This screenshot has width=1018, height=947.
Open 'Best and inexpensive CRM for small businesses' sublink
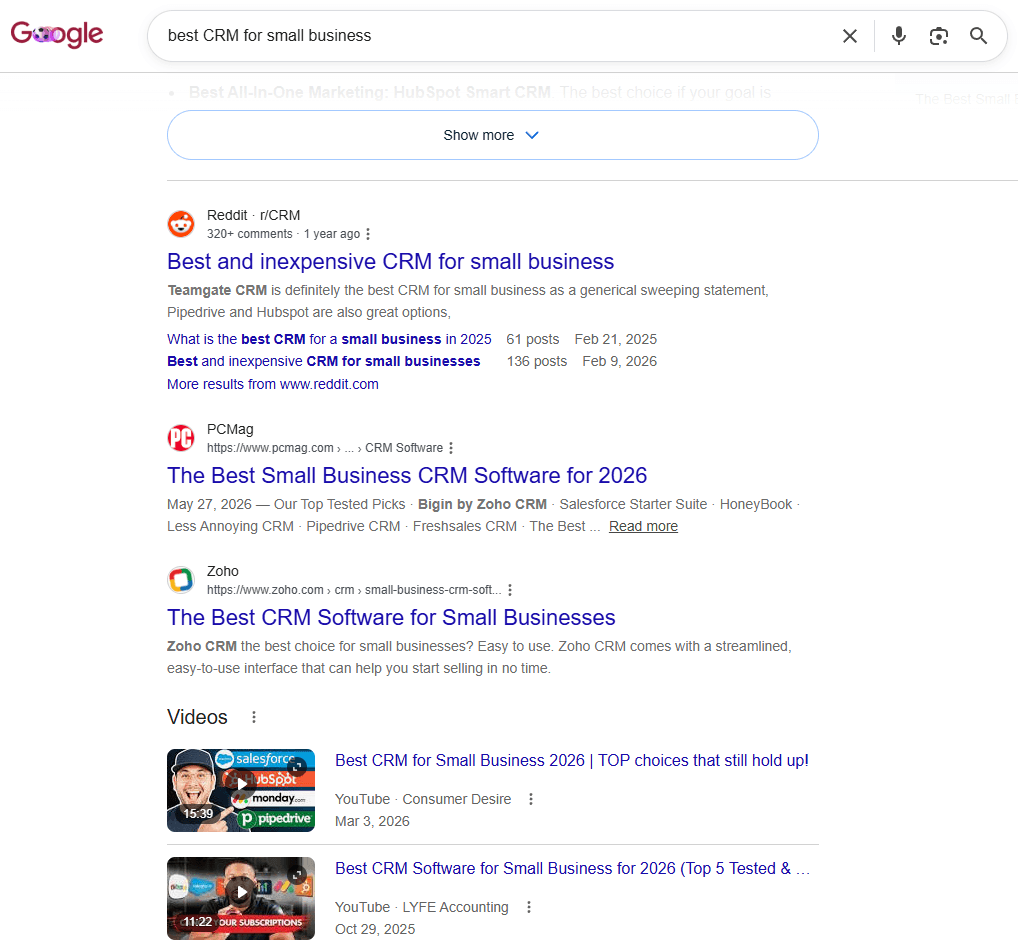click(x=323, y=362)
